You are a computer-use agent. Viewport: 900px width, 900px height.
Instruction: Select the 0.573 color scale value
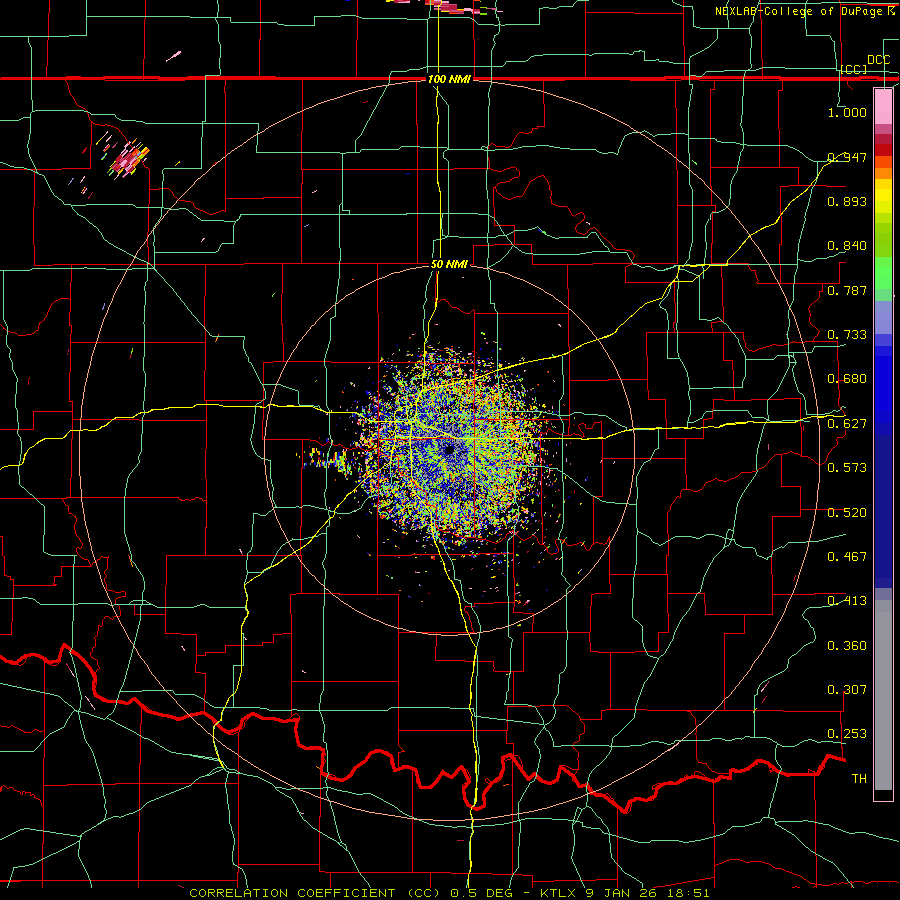[x=847, y=468]
